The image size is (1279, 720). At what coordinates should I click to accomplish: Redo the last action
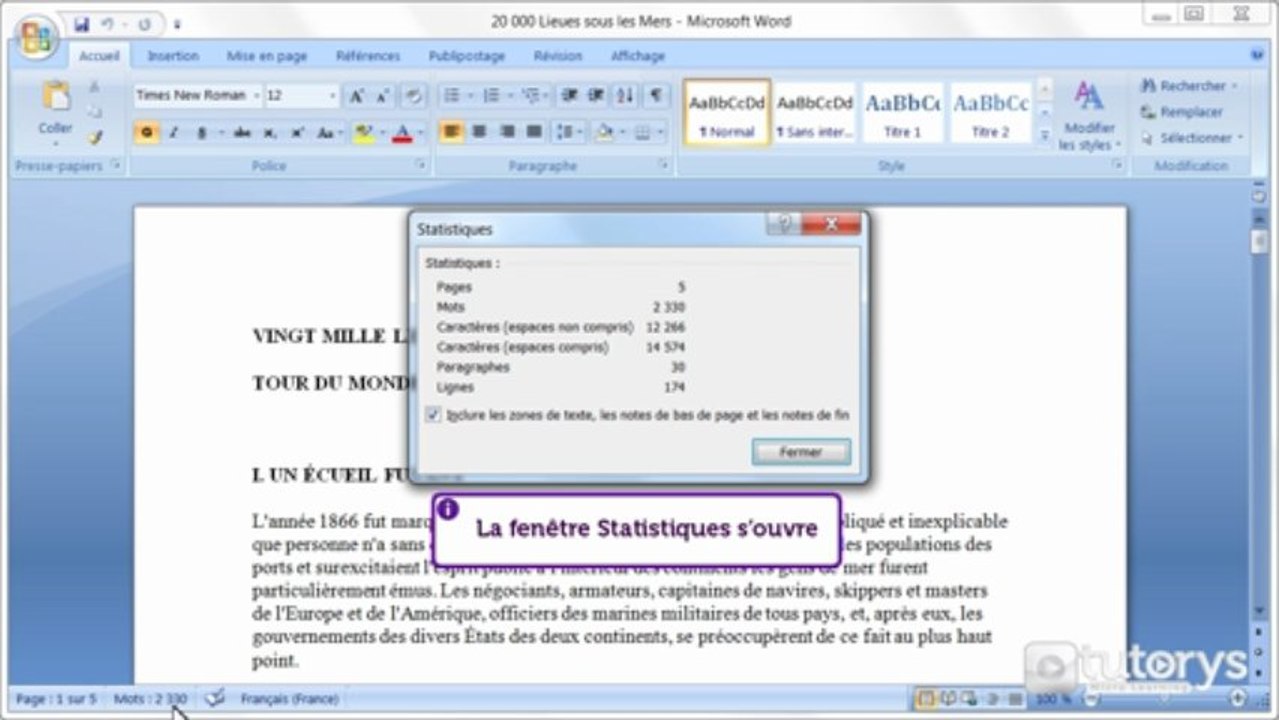pos(144,23)
